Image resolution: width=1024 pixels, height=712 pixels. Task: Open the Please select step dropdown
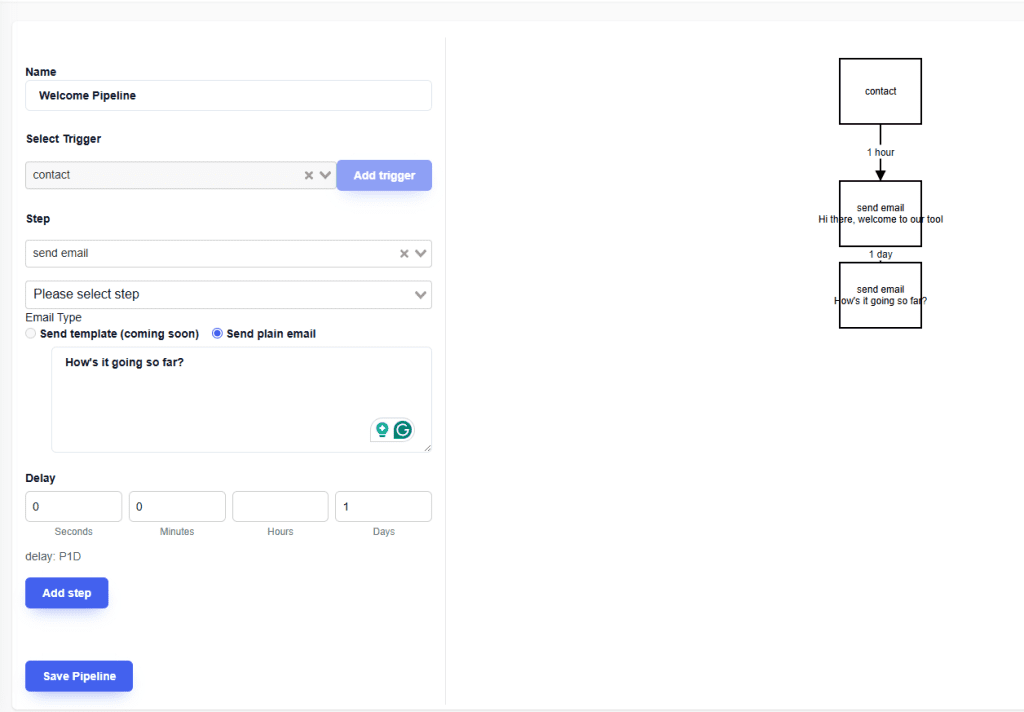click(x=228, y=295)
